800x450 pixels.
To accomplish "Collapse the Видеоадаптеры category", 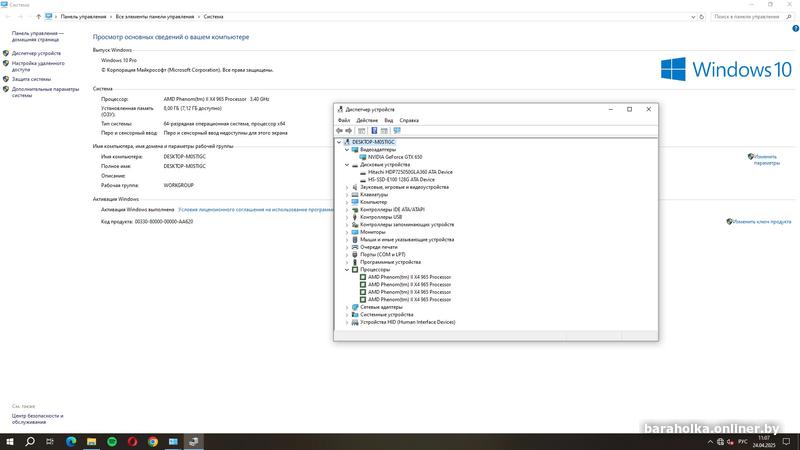I will (347, 150).
